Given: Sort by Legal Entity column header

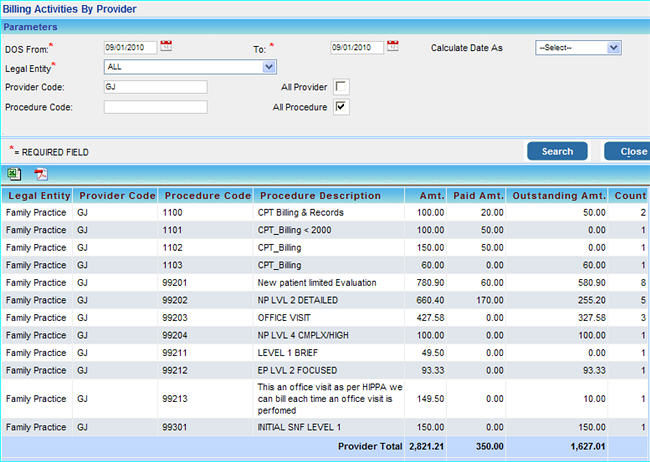Looking at the screenshot, I should click(39, 195).
